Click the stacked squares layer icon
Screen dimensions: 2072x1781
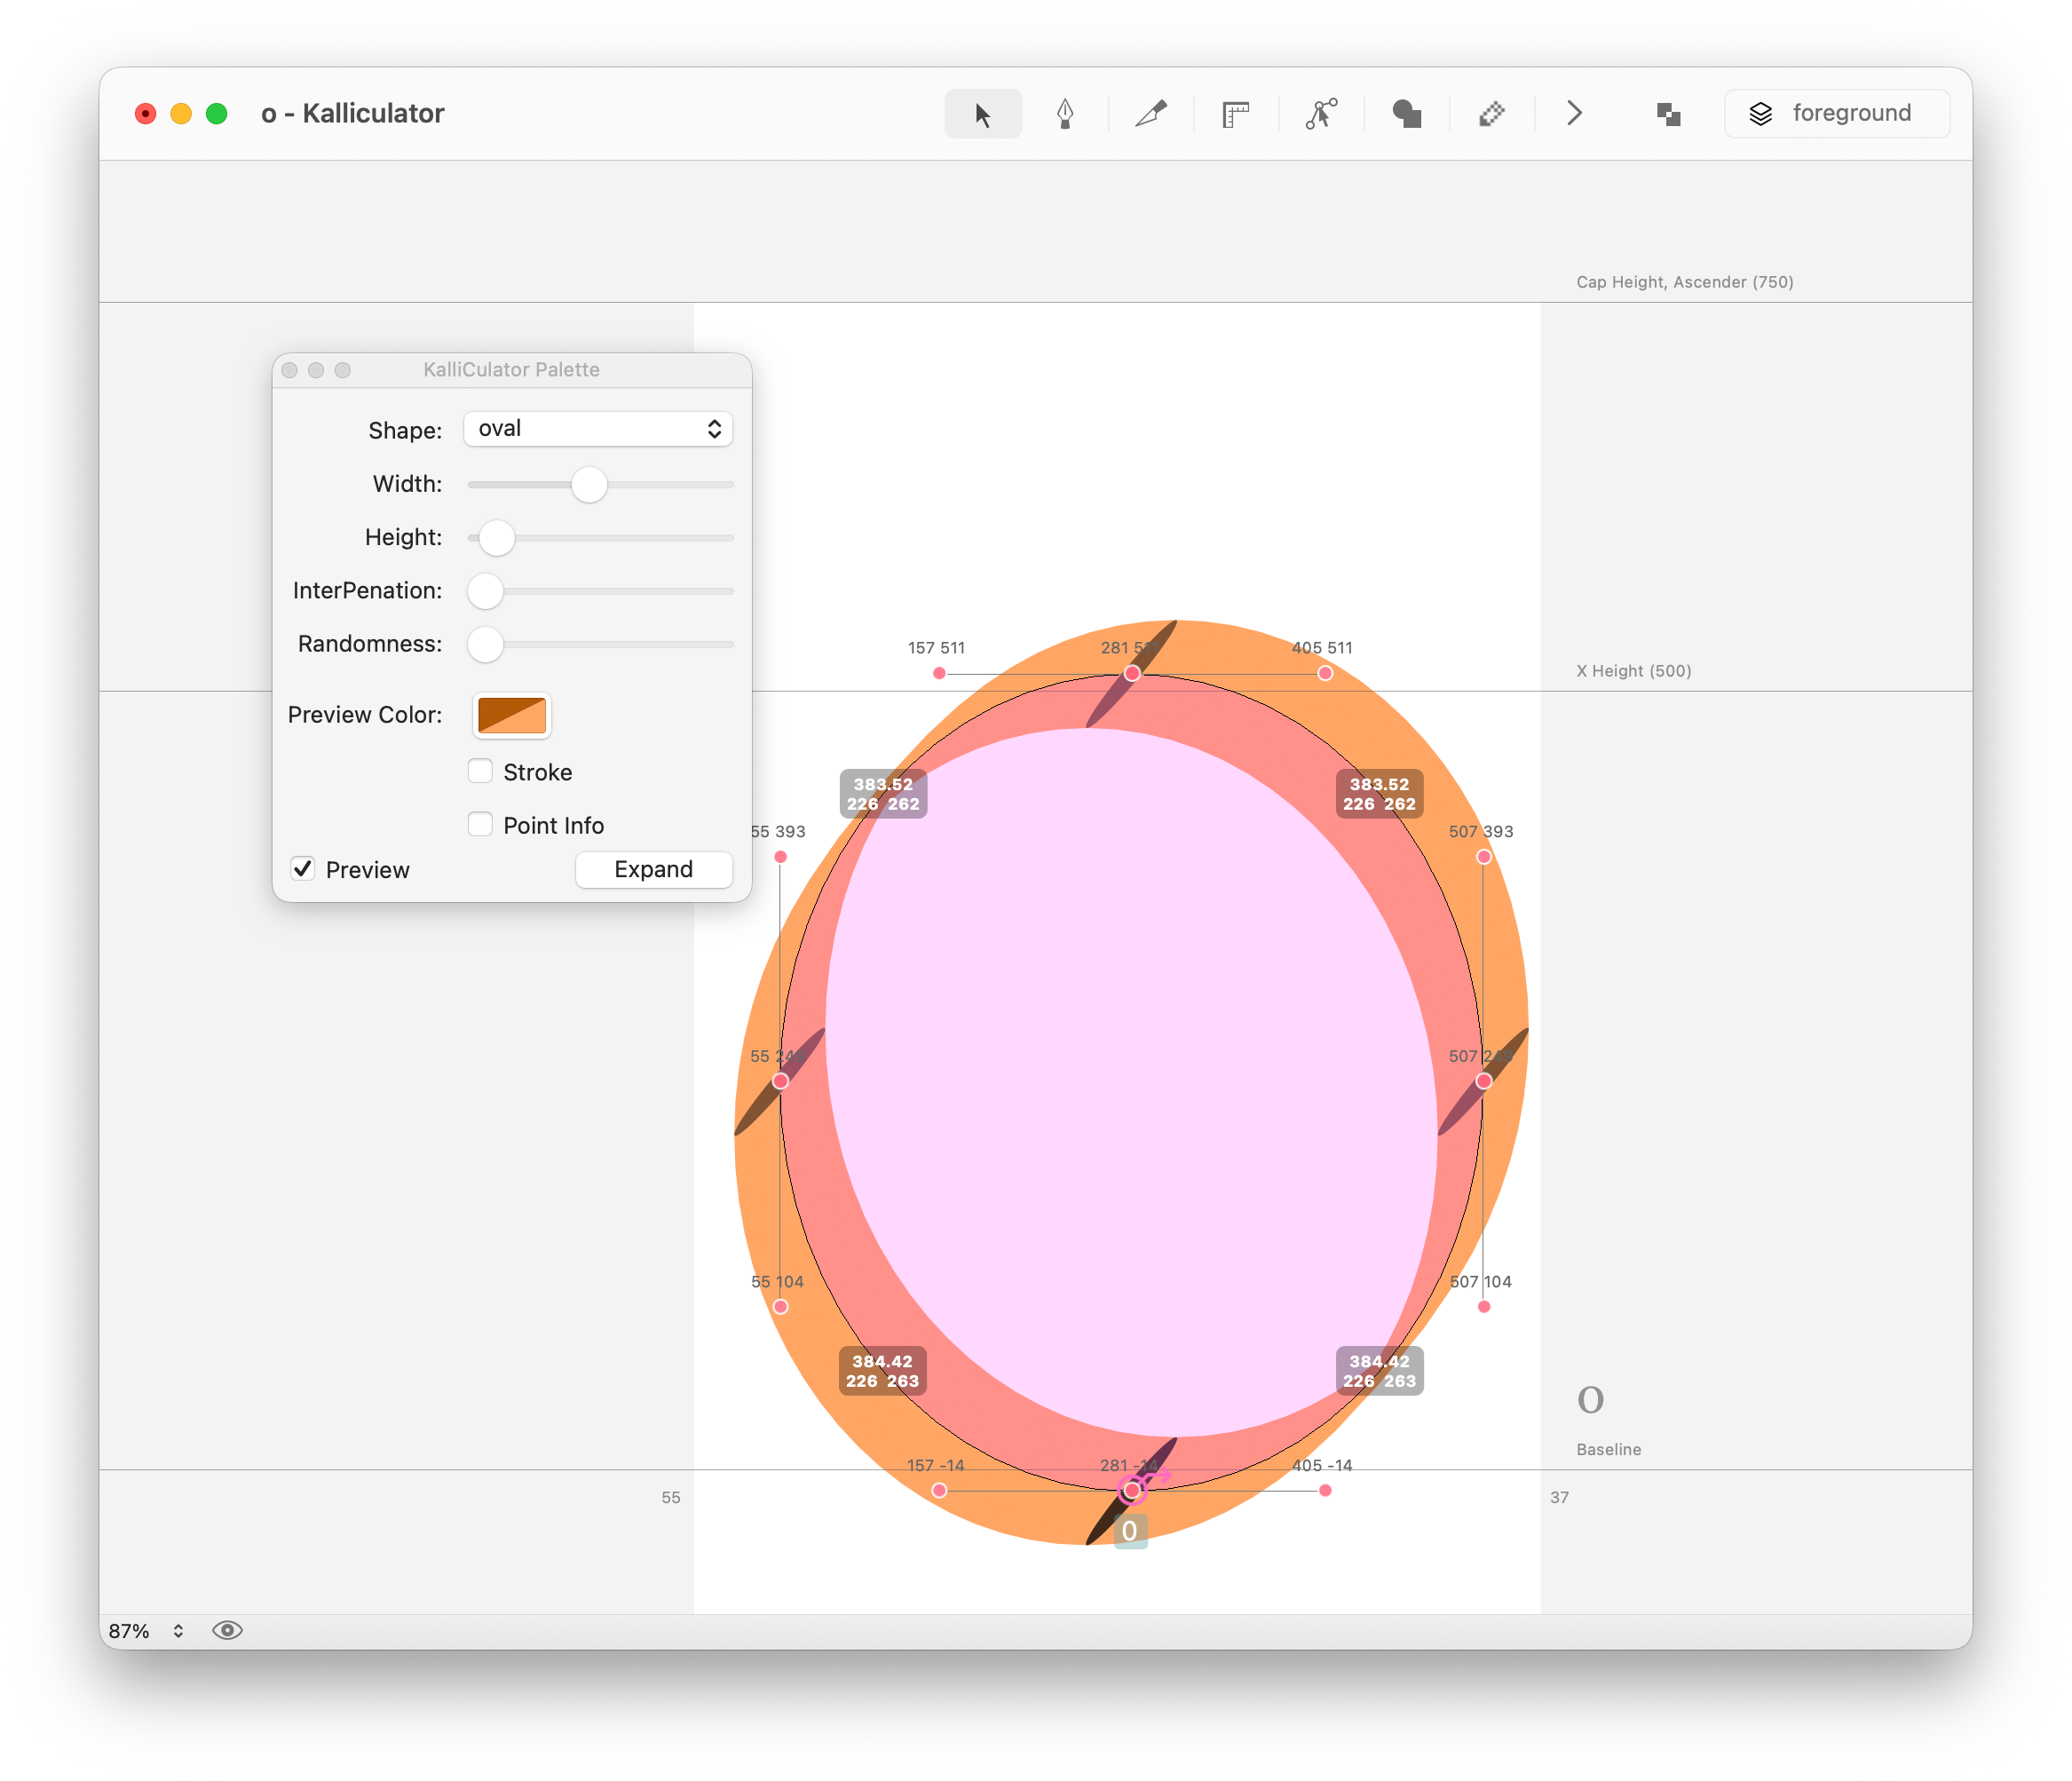click(x=1668, y=114)
